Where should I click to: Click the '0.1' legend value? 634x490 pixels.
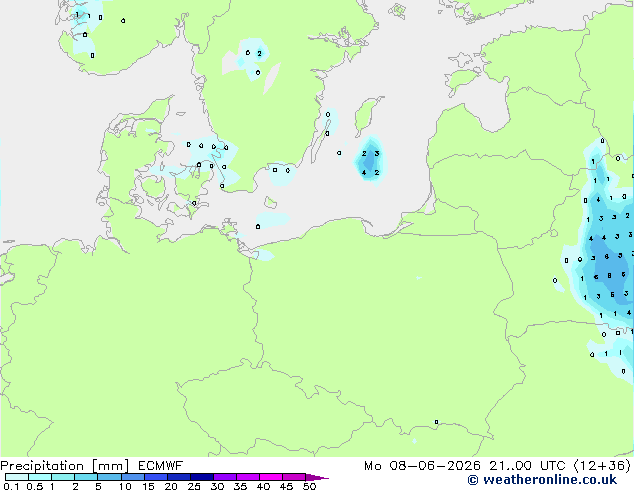pos(11,486)
